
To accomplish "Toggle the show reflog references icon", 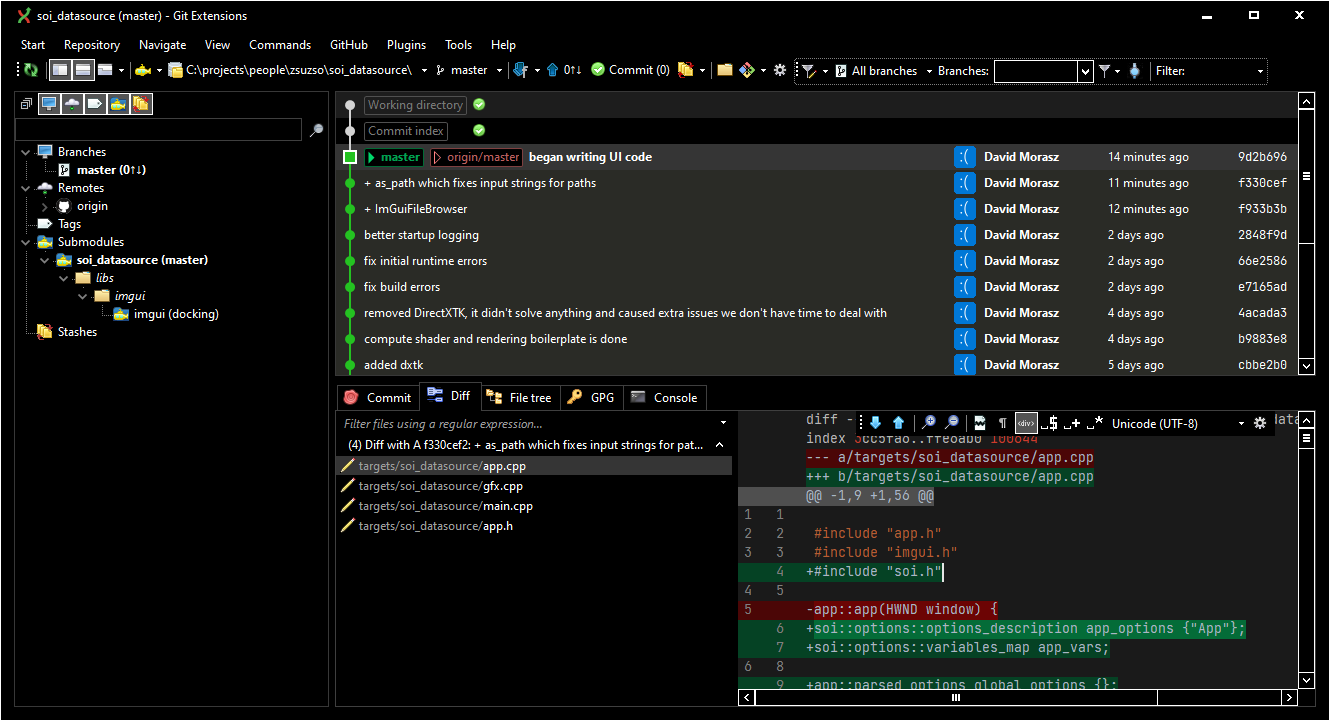I will [x=1134, y=70].
